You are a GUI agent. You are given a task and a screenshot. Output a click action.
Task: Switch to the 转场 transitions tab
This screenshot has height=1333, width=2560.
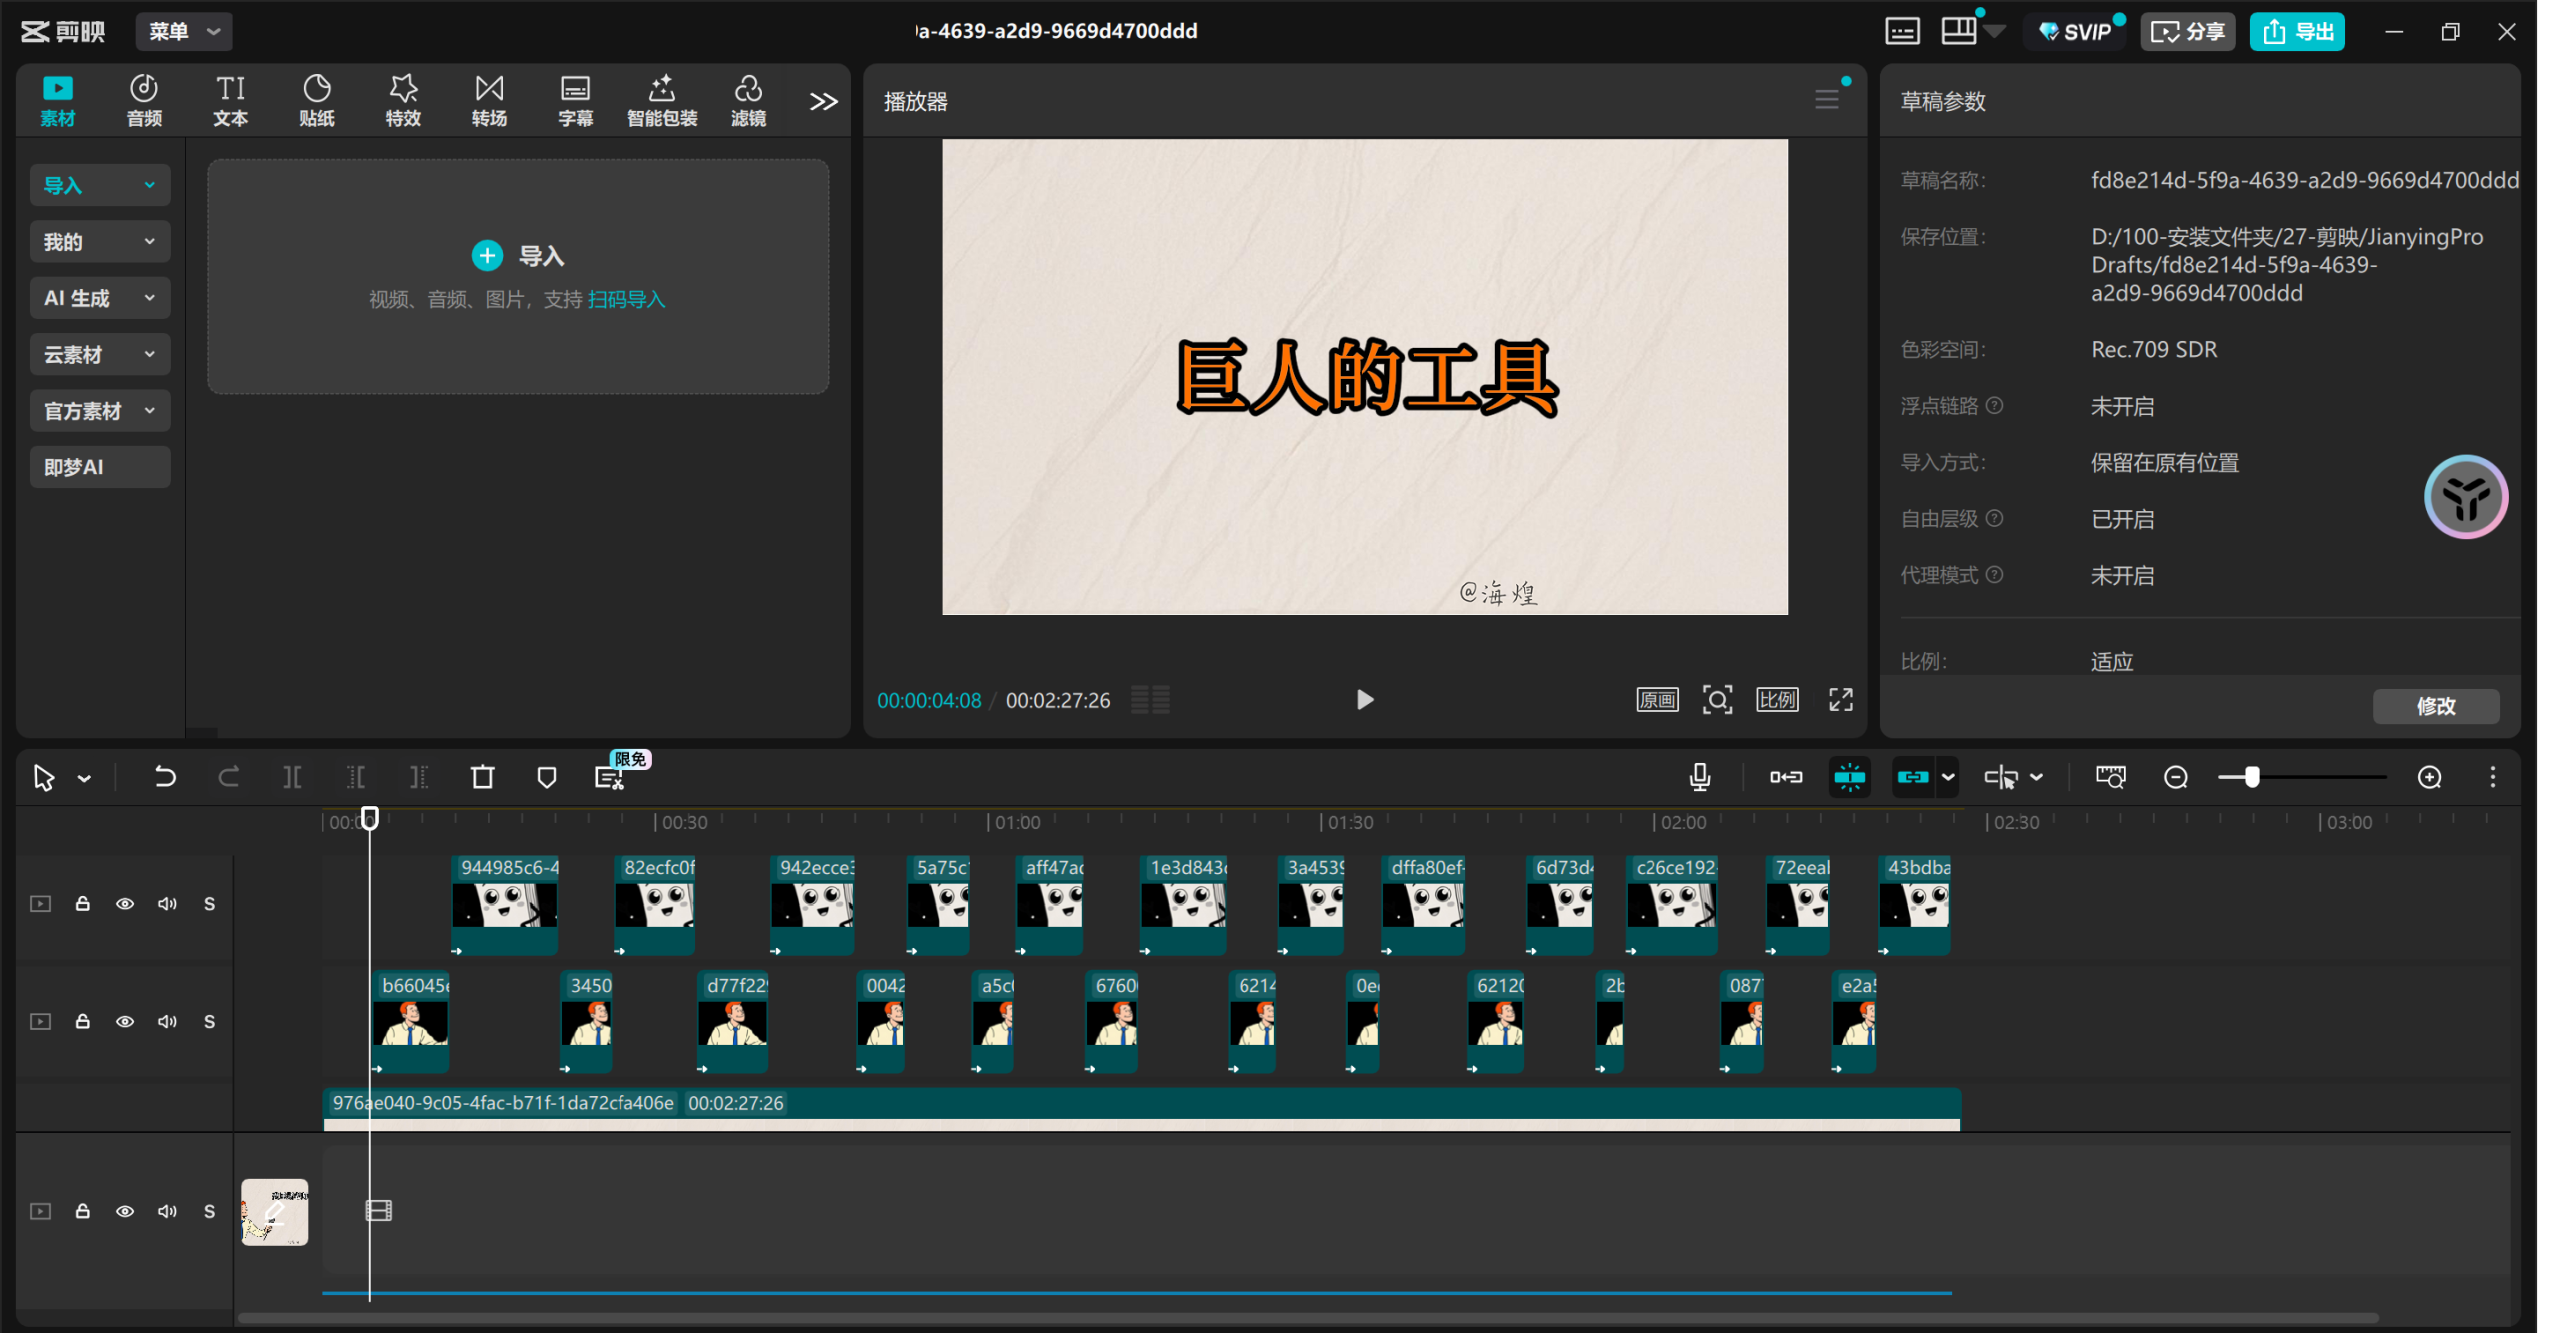click(x=489, y=101)
